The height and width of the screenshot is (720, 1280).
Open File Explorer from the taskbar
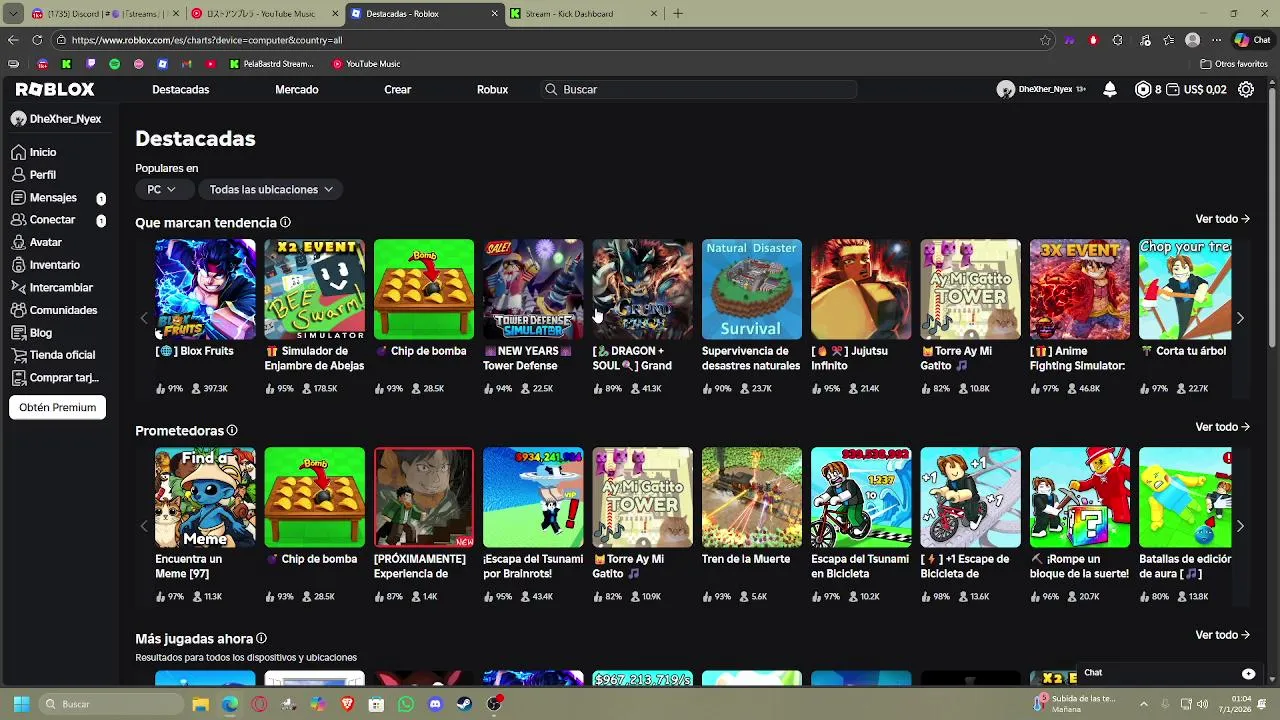(x=200, y=704)
